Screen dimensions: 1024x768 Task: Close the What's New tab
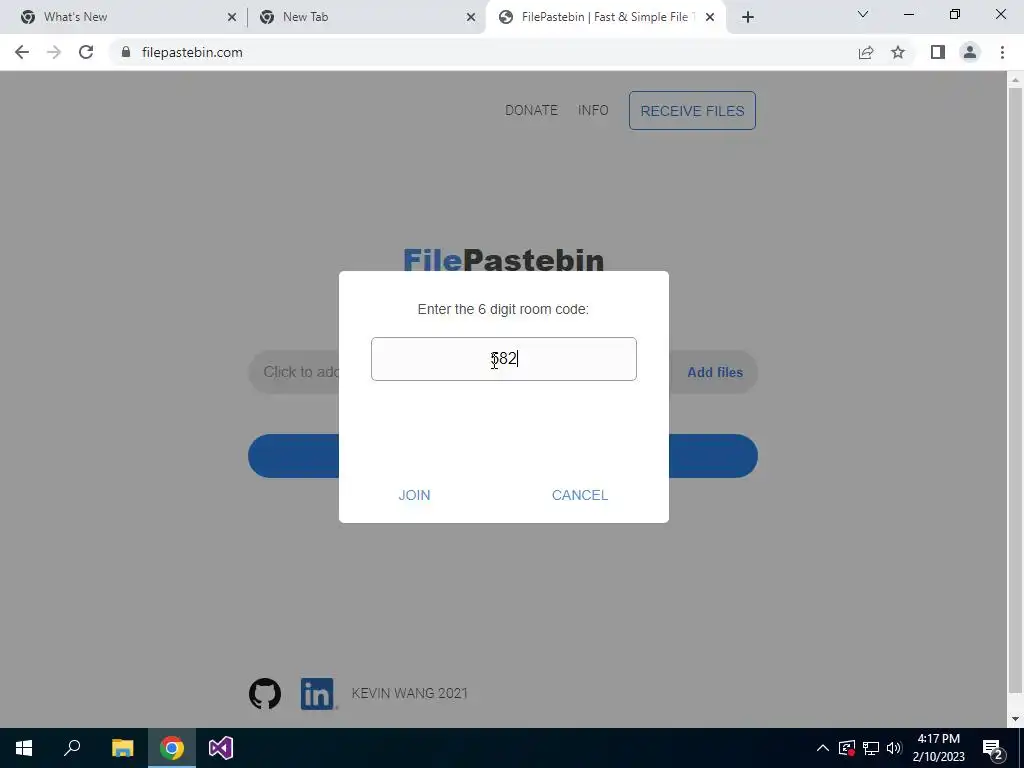(232, 17)
